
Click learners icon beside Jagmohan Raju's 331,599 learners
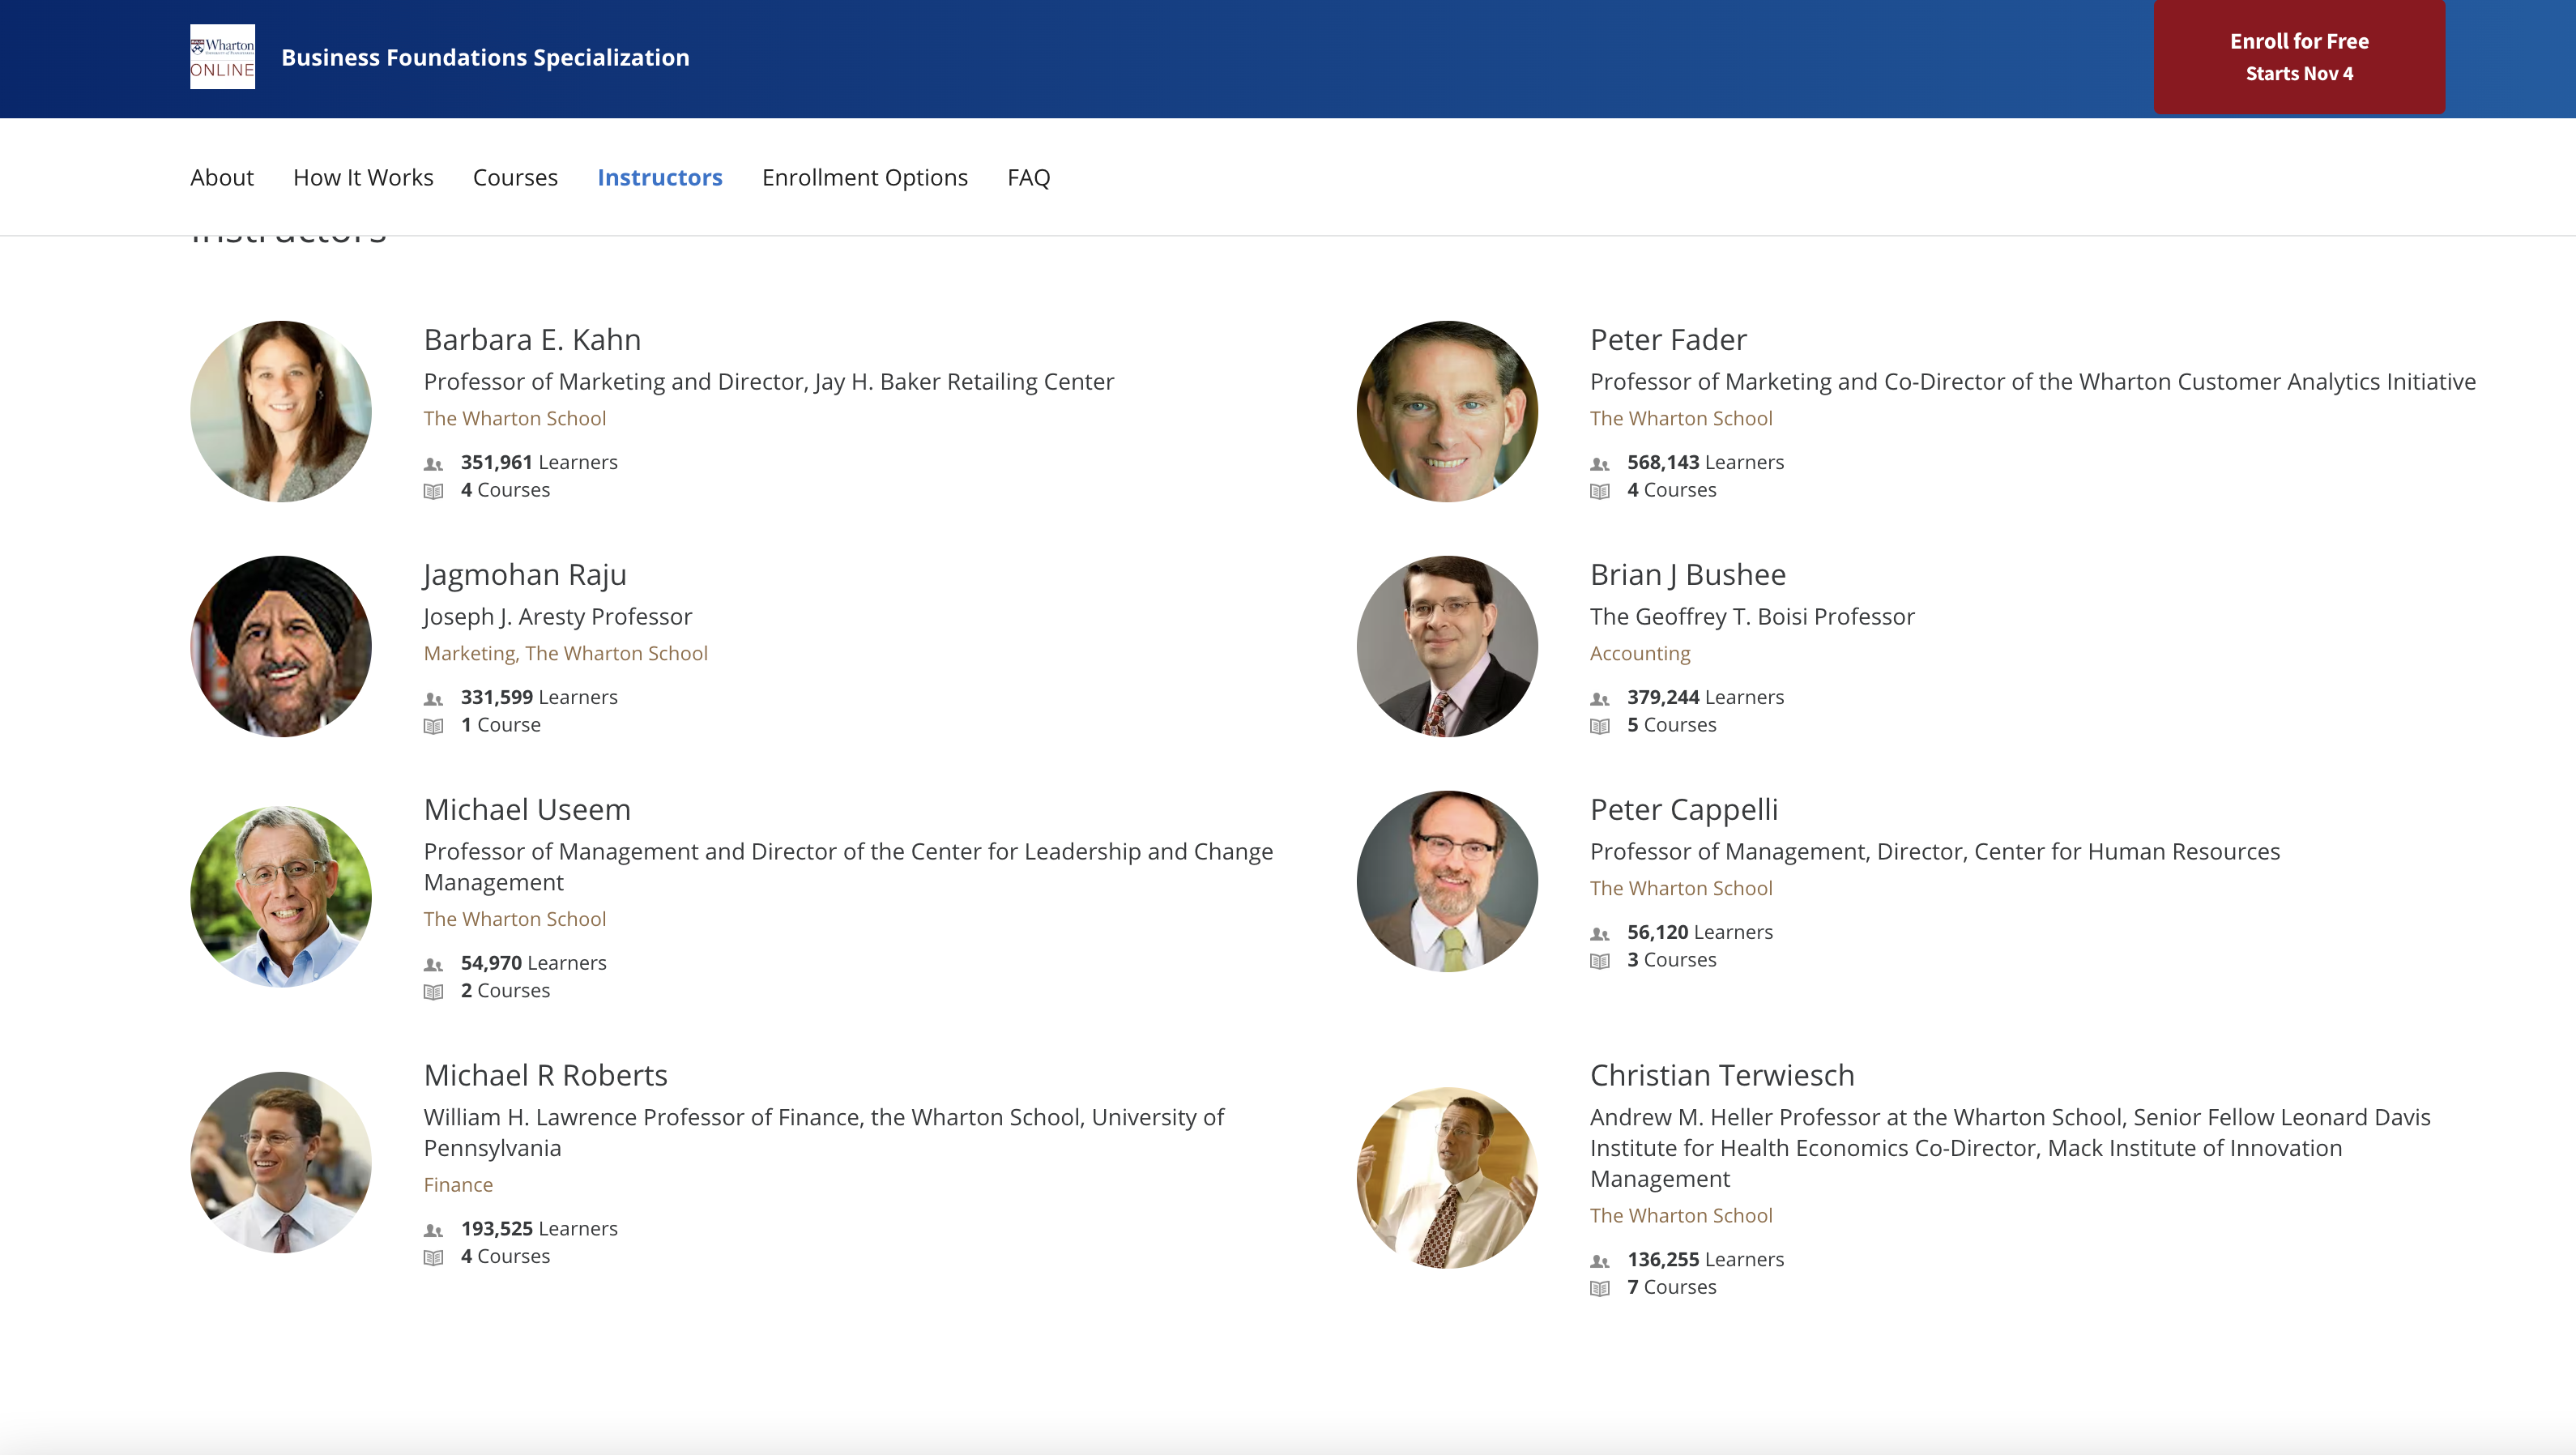(x=433, y=699)
